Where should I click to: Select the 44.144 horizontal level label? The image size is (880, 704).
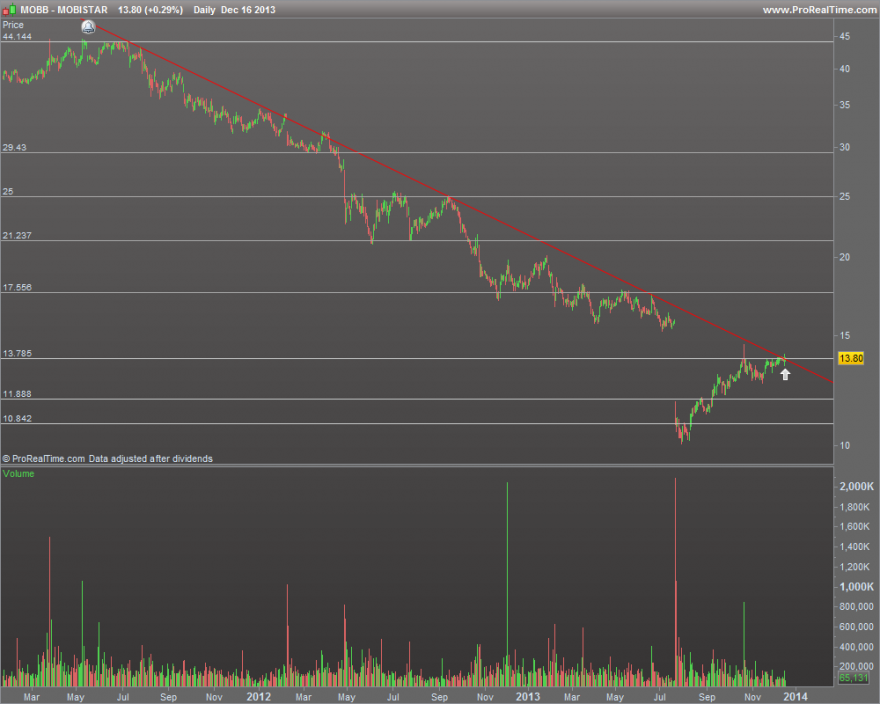click(x=17, y=36)
